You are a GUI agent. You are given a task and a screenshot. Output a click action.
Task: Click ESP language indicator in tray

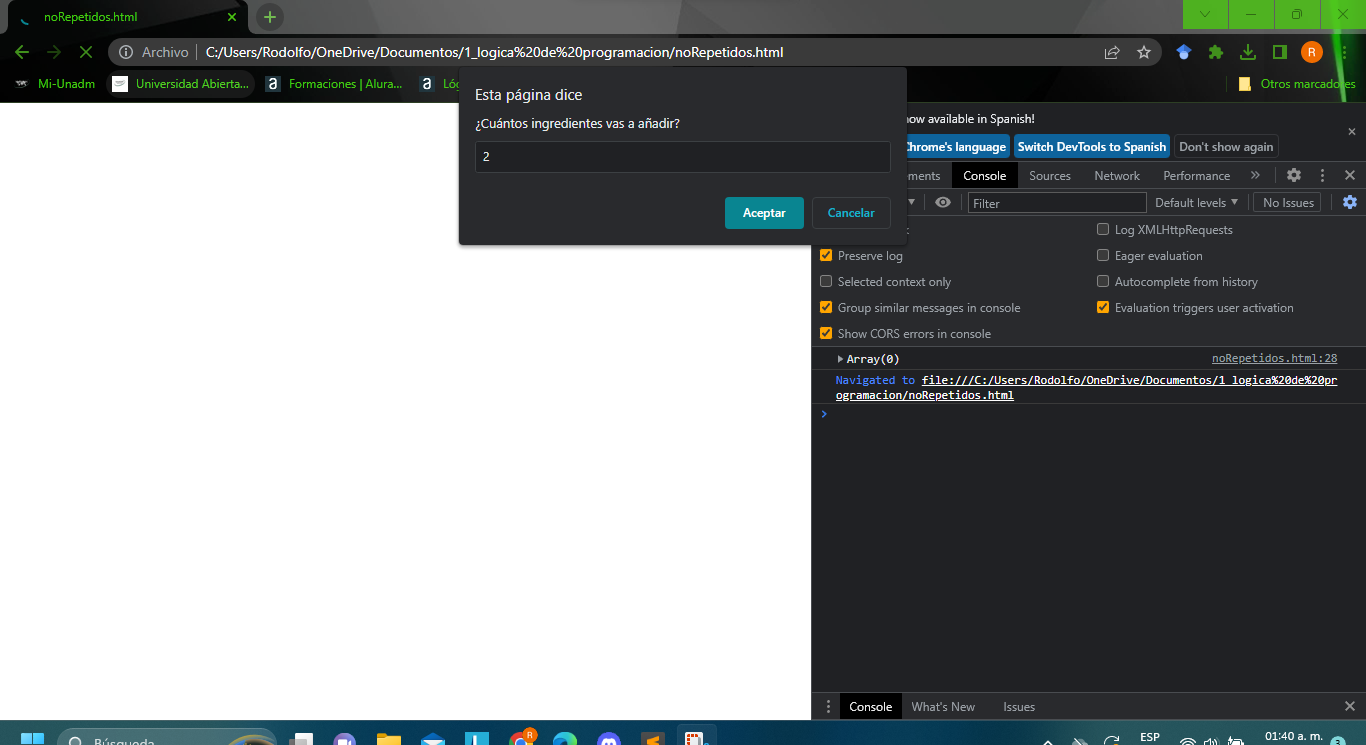coord(1150,737)
